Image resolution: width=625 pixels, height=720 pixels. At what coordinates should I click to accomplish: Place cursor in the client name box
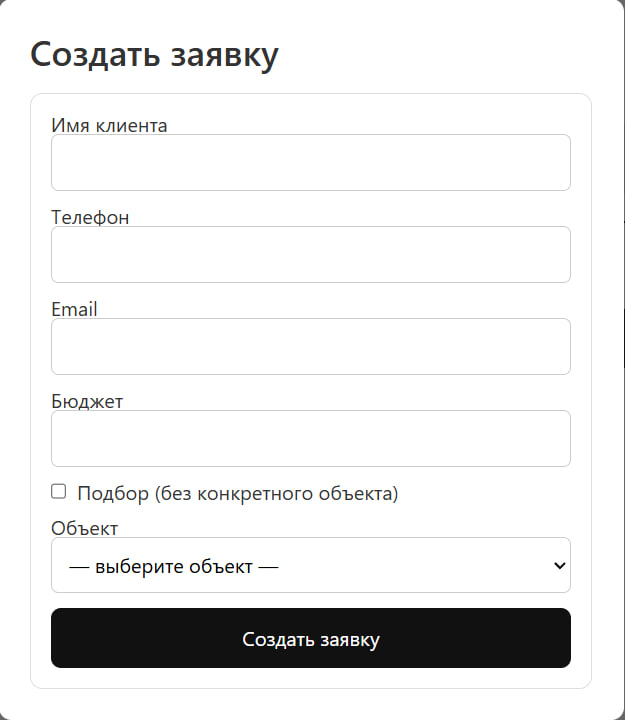point(310,163)
